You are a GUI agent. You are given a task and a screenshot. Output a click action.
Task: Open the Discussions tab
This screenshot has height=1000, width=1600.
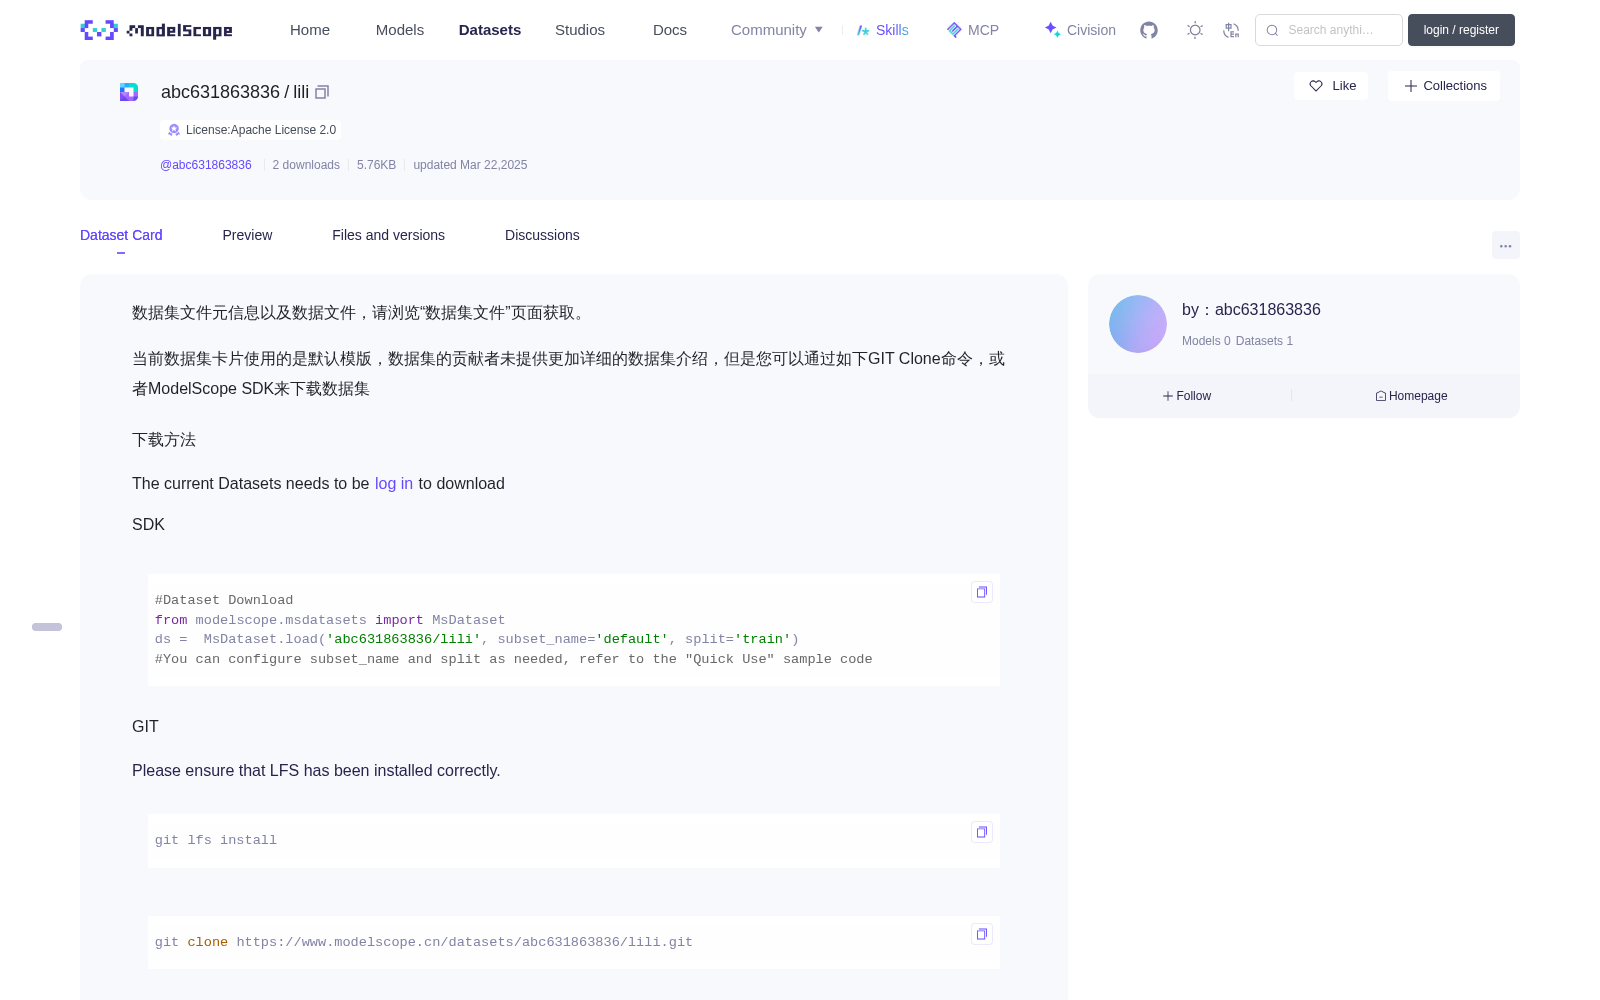click(542, 235)
